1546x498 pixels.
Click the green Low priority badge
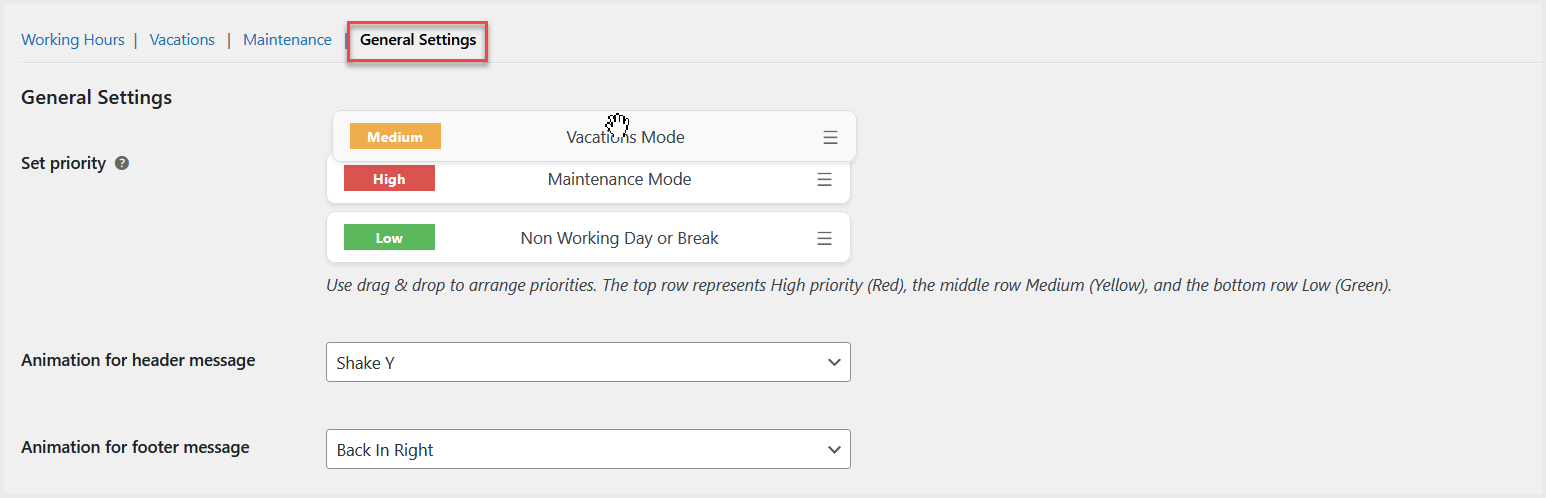[x=389, y=238]
